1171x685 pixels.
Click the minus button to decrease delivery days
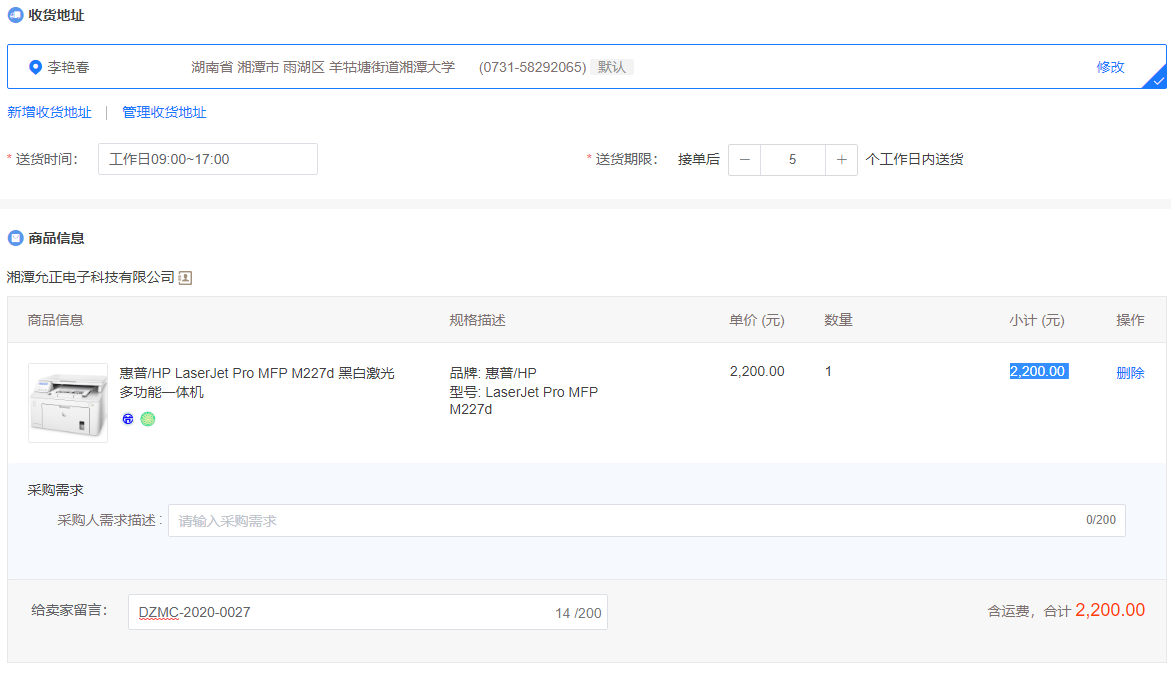745,160
